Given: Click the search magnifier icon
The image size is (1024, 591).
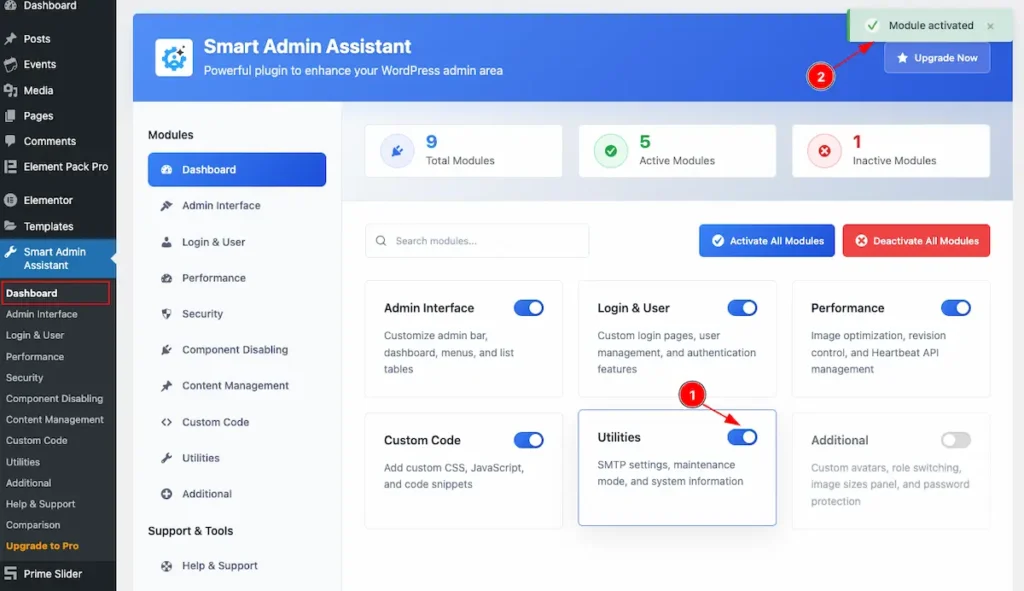Looking at the screenshot, I should (381, 240).
